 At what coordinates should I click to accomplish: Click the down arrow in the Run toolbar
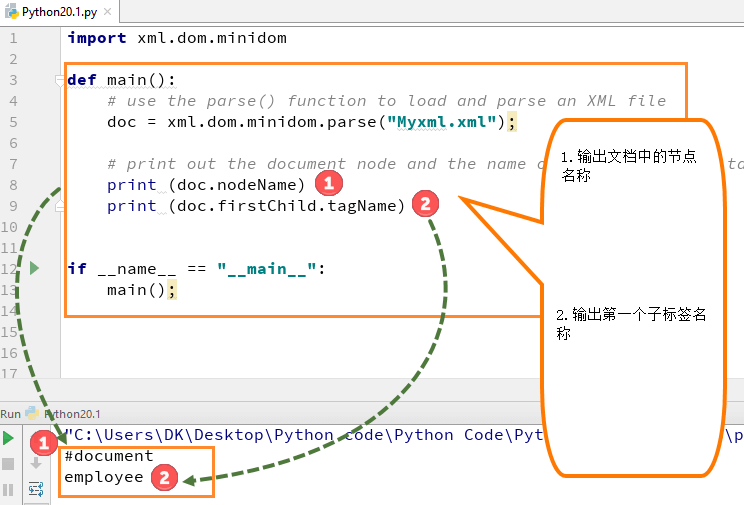(x=36, y=463)
